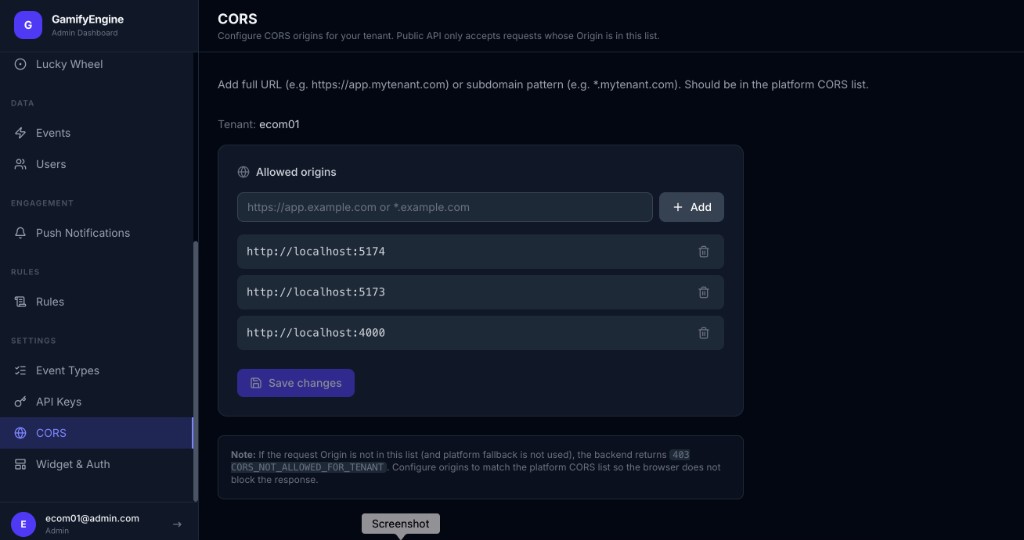Open Widget & Auth settings
This screenshot has width=1024, height=540.
tap(72, 465)
